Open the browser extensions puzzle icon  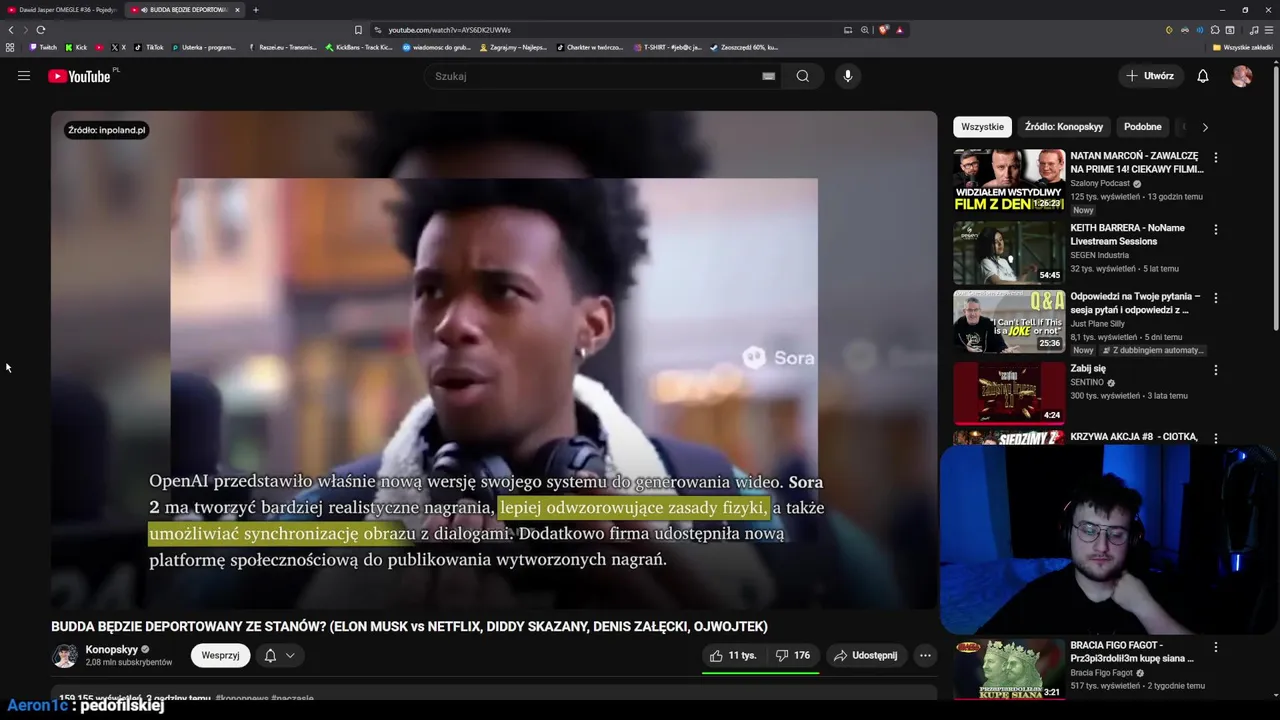(1215, 30)
